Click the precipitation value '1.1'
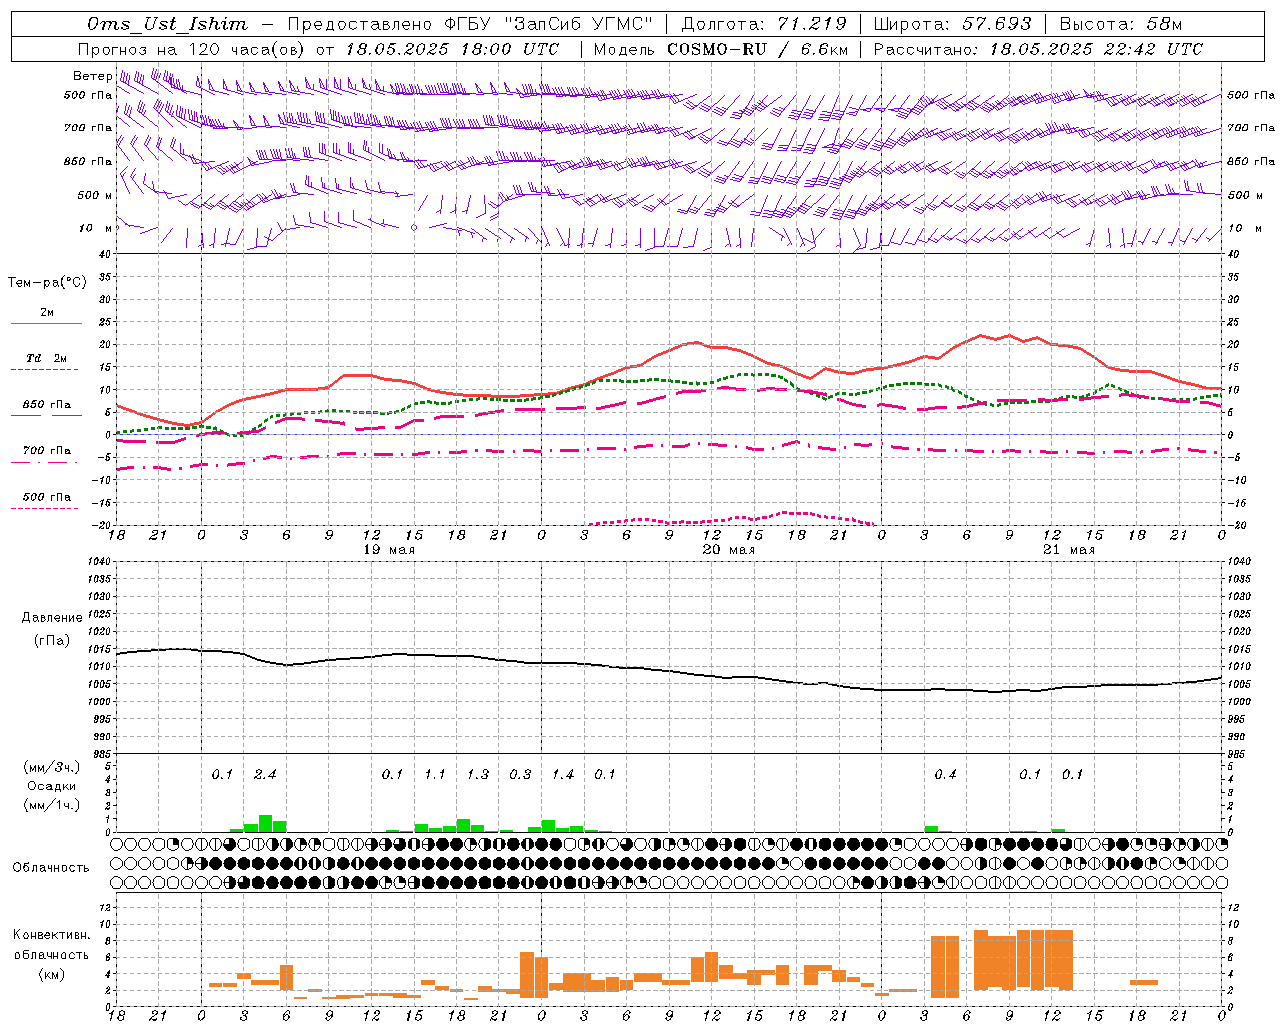The width and height of the screenshot is (1280, 1024). pos(435,775)
